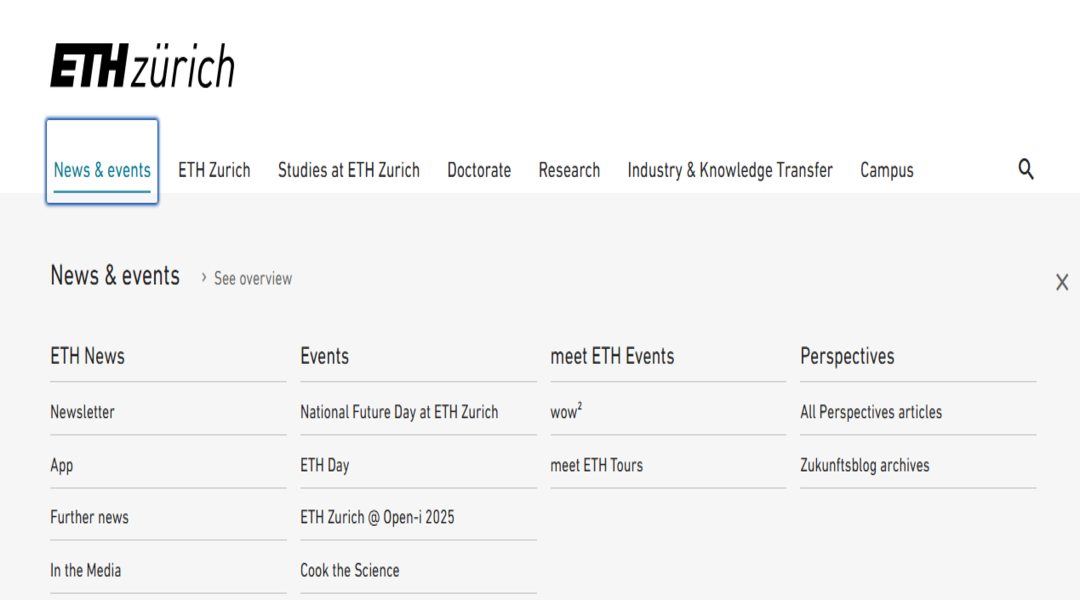Open the Campus navigation menu
1080x600 pixels.
887,170
